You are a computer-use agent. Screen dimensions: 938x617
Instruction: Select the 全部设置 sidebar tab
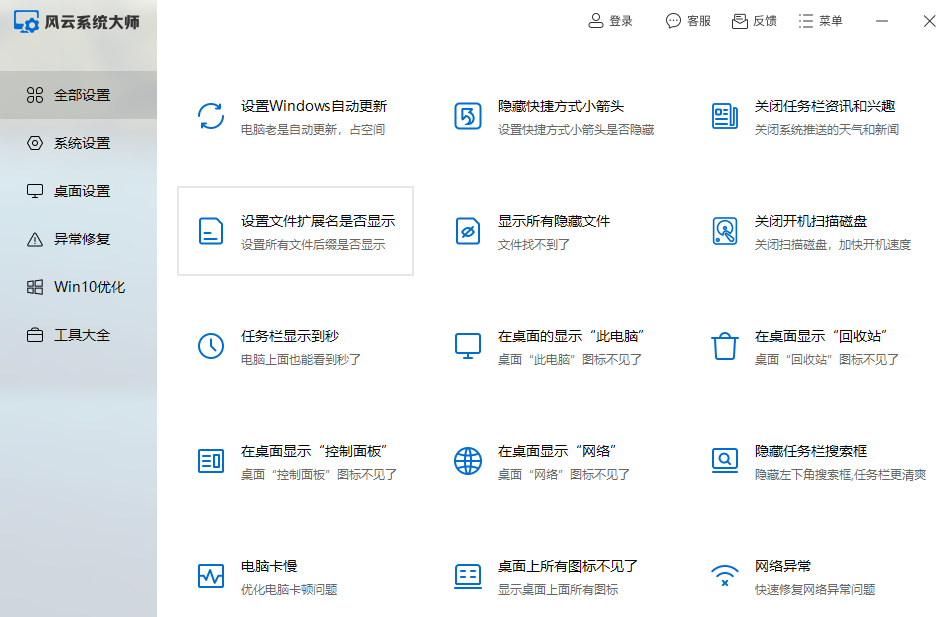(x=78, y=95)
